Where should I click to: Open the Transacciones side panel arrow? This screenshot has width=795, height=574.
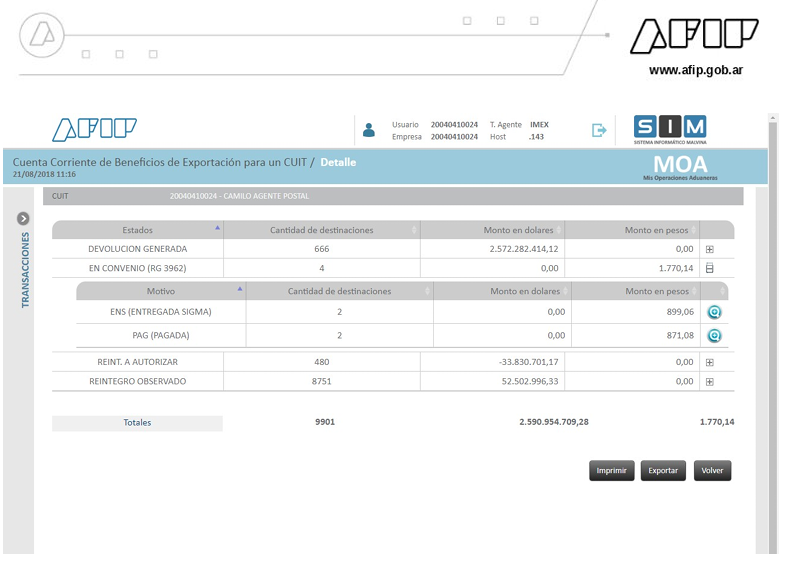click(x=24, y=219)
